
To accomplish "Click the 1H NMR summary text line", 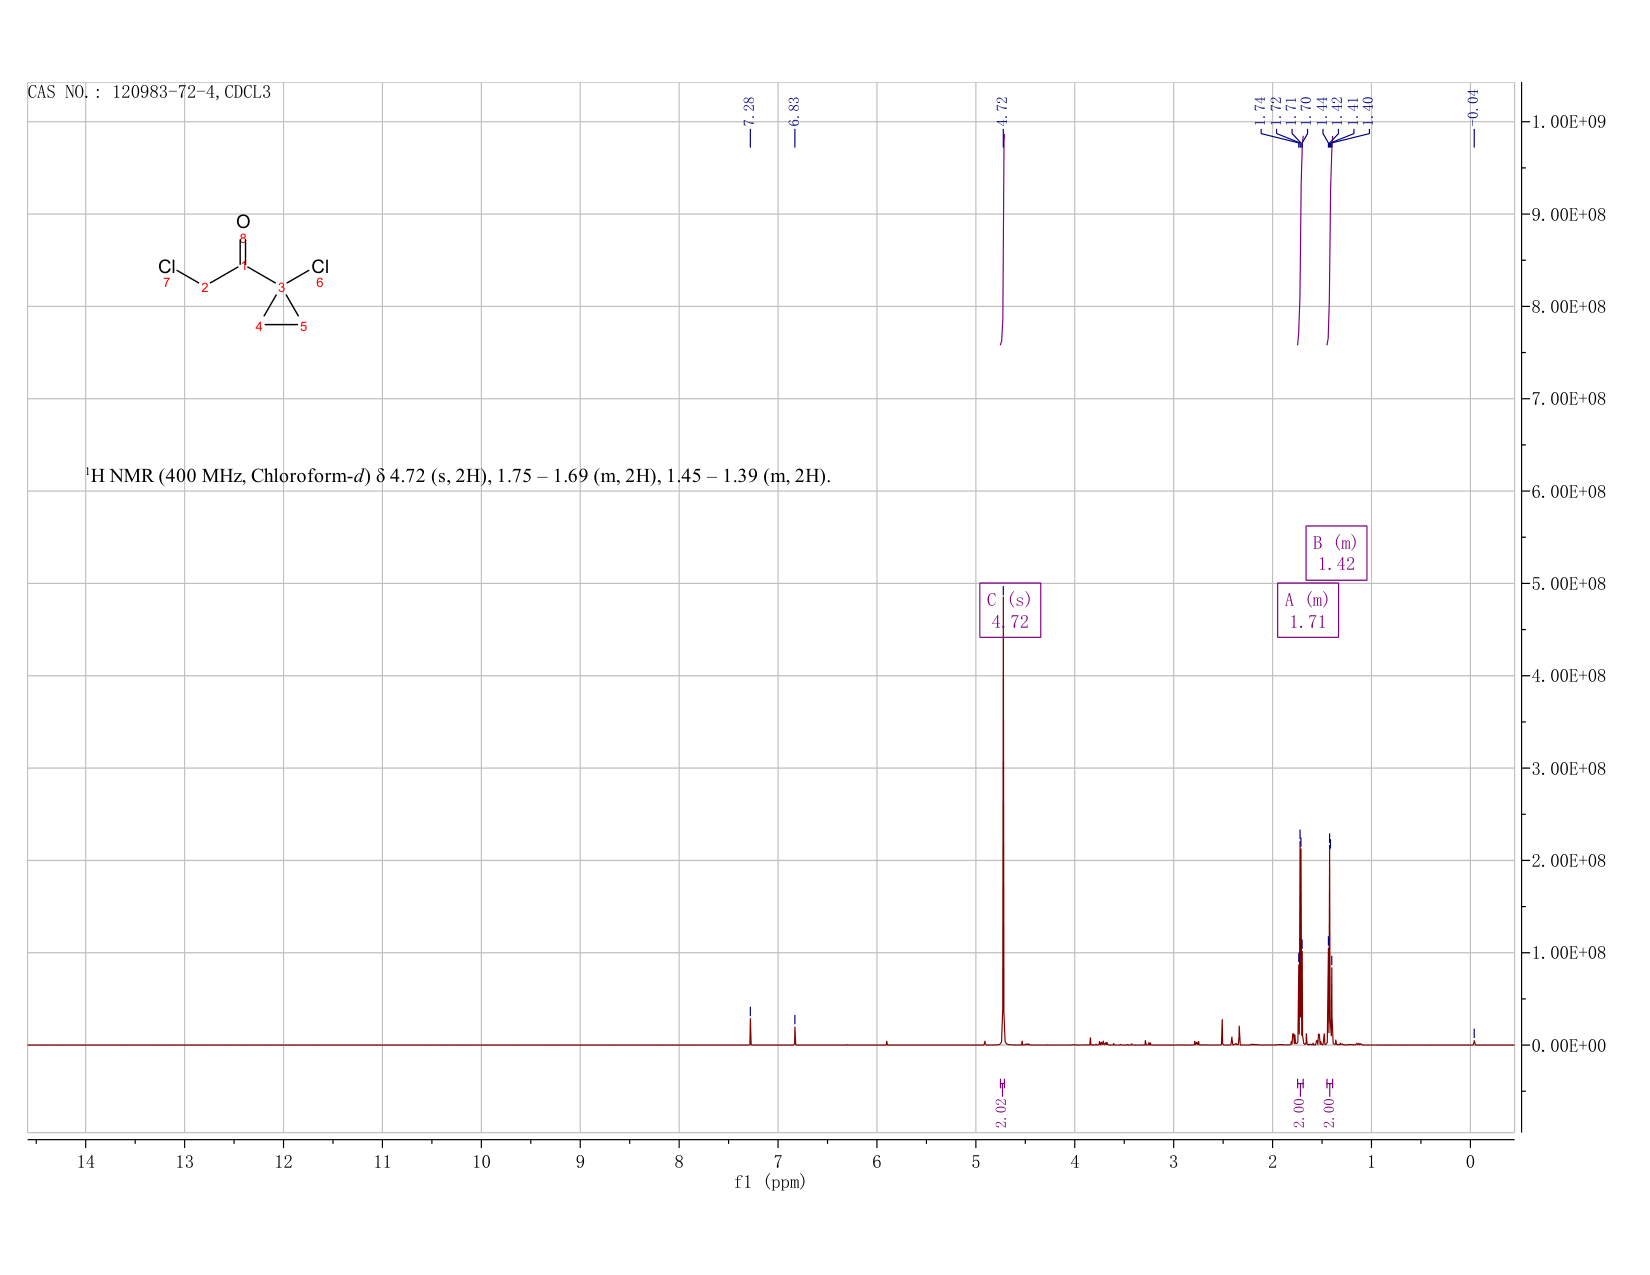I will click(x=458, y=476).
